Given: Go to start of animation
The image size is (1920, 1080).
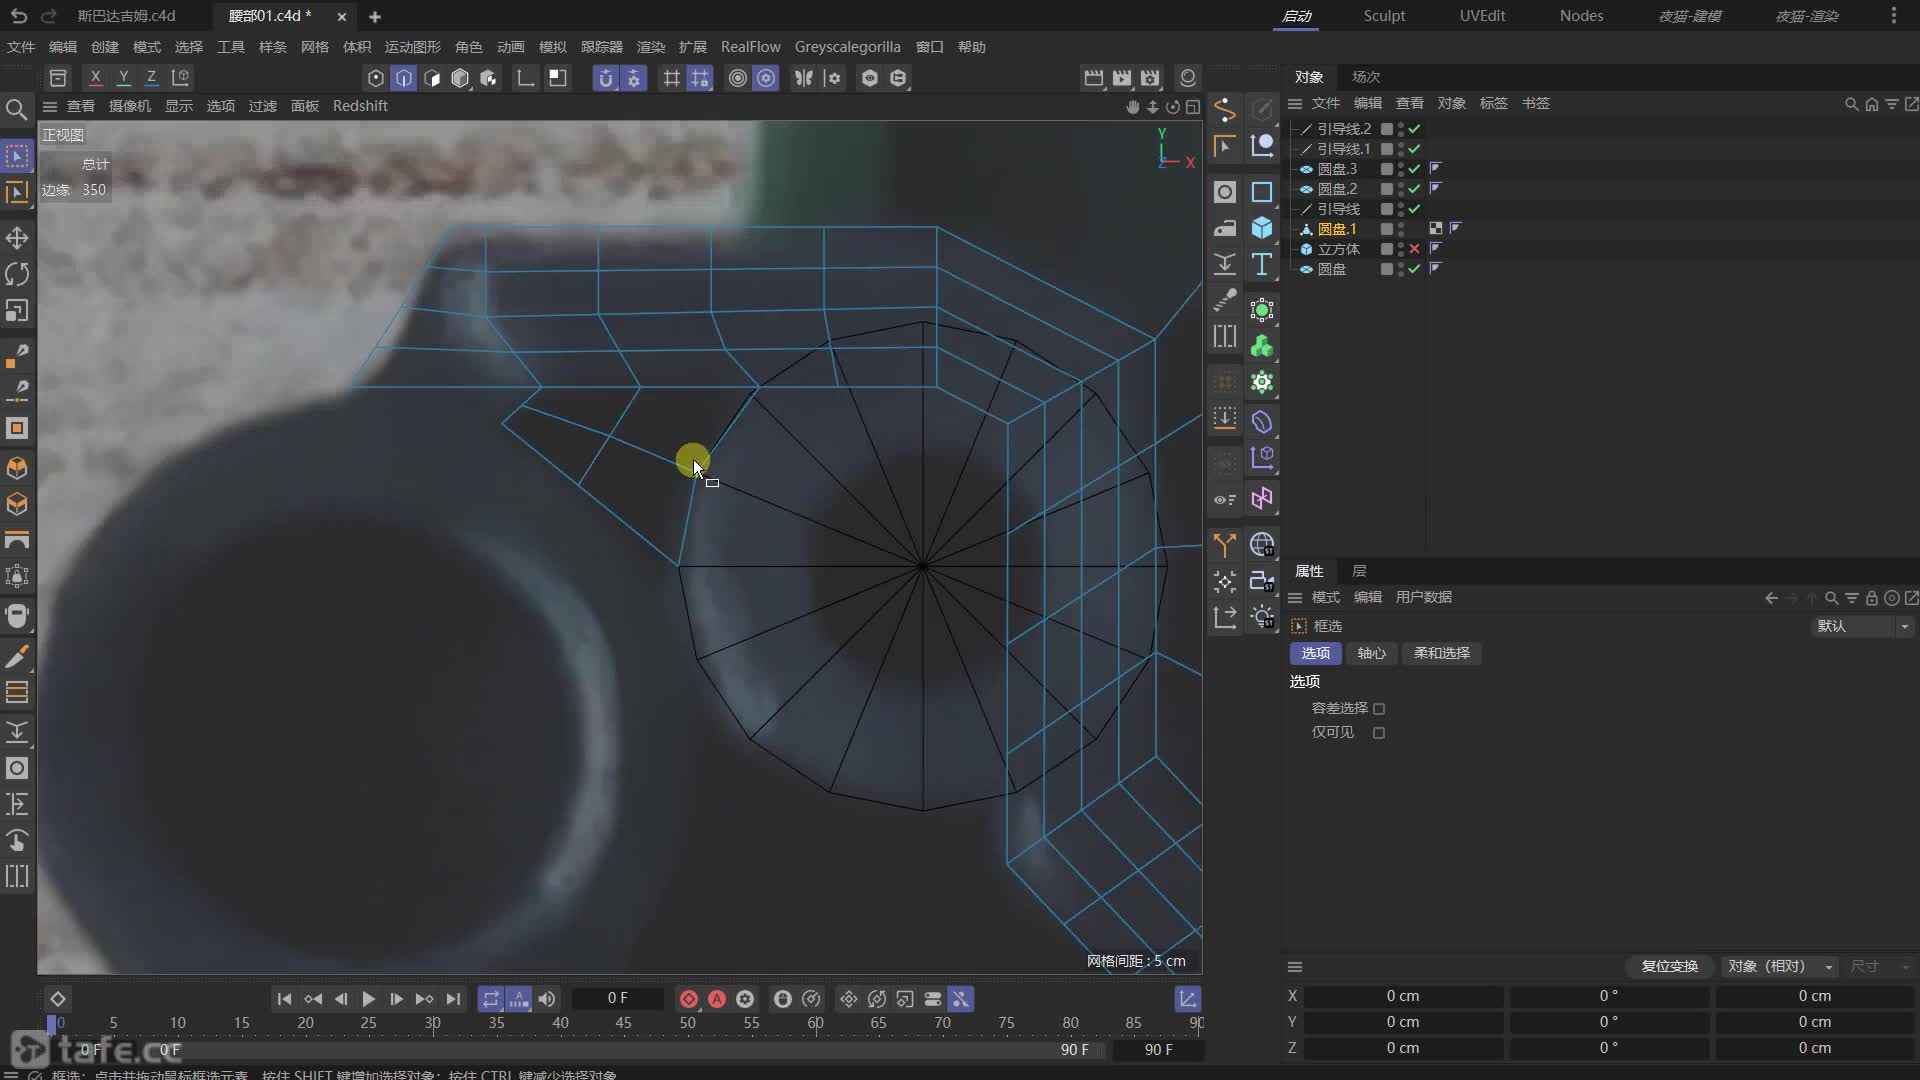Looking at the screenshot, I should pyautogui.click(x=284, y=999).
